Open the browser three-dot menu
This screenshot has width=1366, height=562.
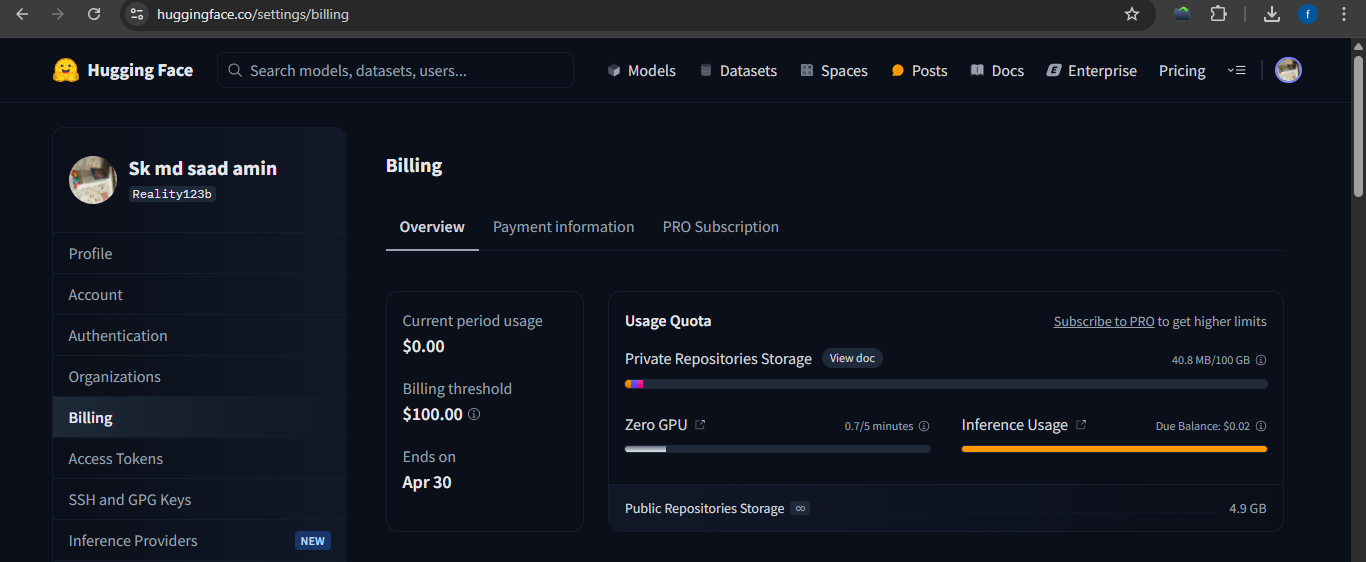(1344, 15)
